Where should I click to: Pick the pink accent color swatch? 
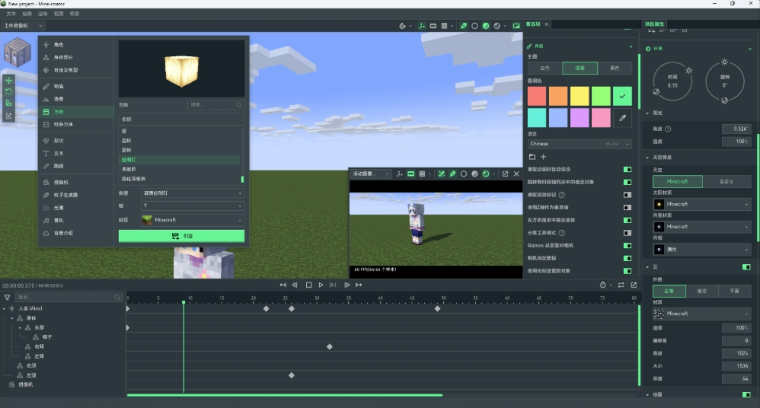(601, 118)
